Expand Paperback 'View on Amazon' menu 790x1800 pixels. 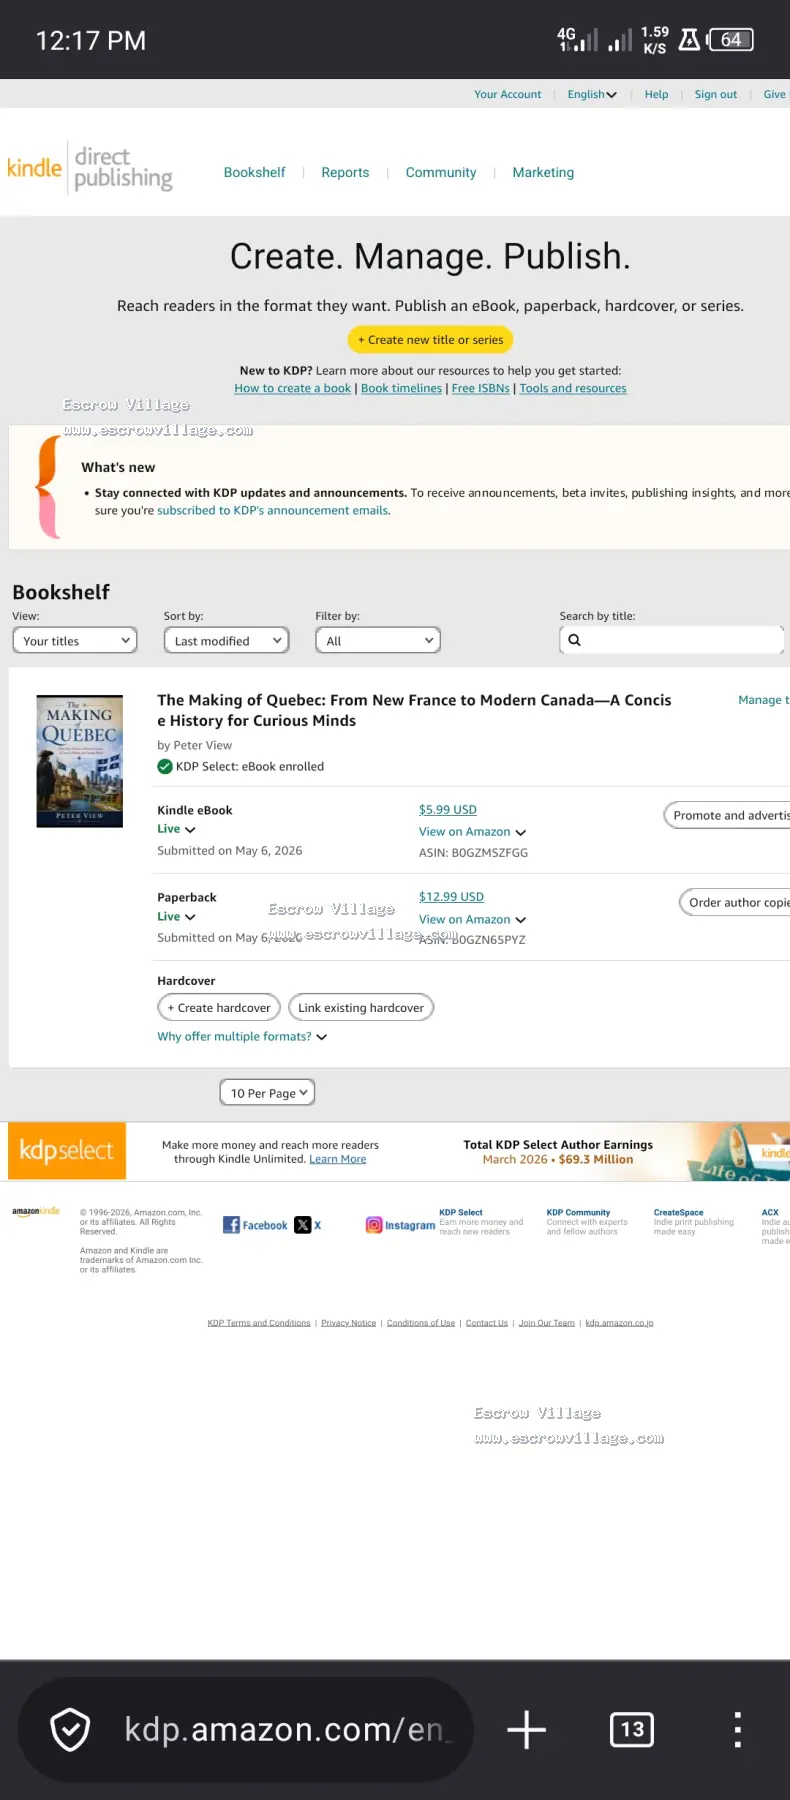[472, 919]
